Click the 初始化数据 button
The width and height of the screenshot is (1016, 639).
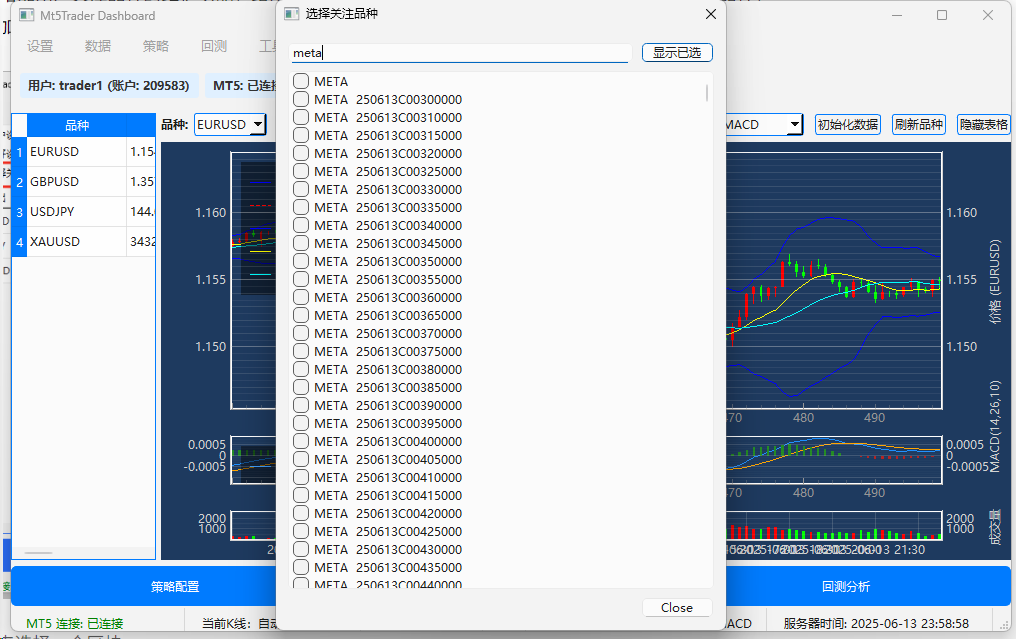pos(848,124)
